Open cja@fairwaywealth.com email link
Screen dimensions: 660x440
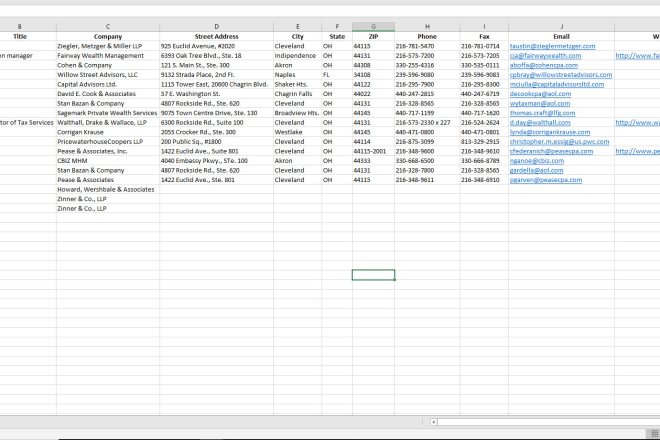545,56
